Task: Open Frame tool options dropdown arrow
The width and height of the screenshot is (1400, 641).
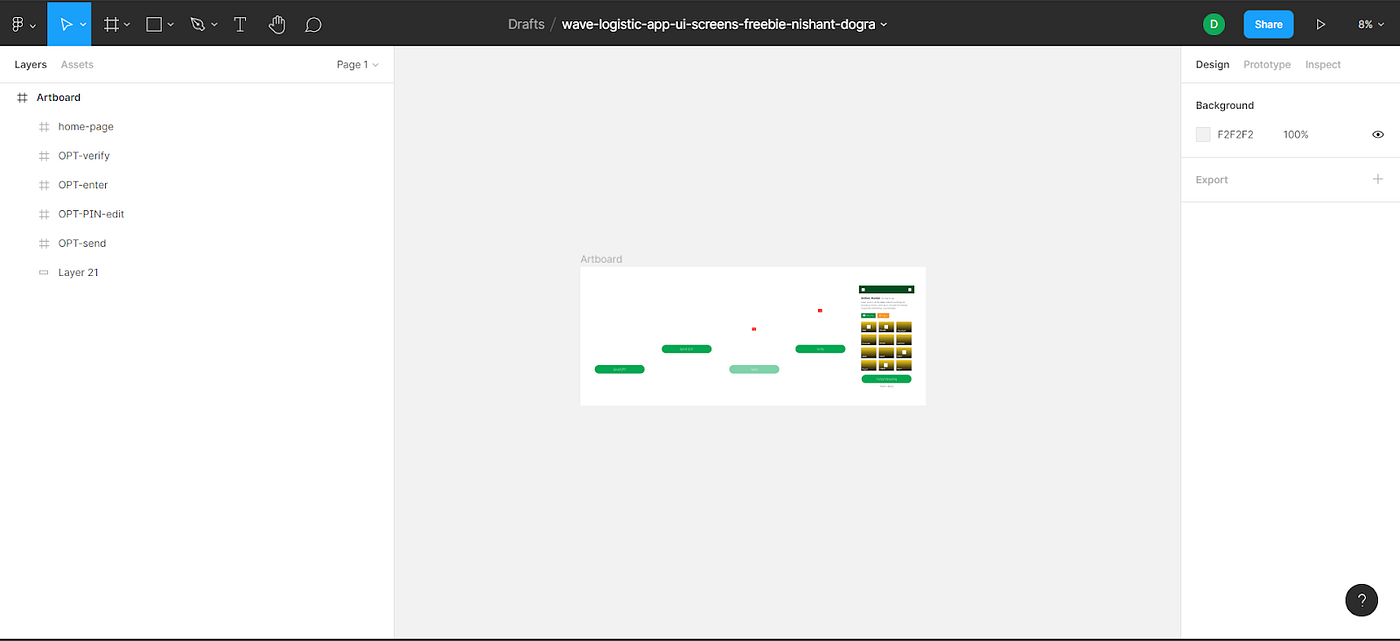Action: [x=127, y=24]
